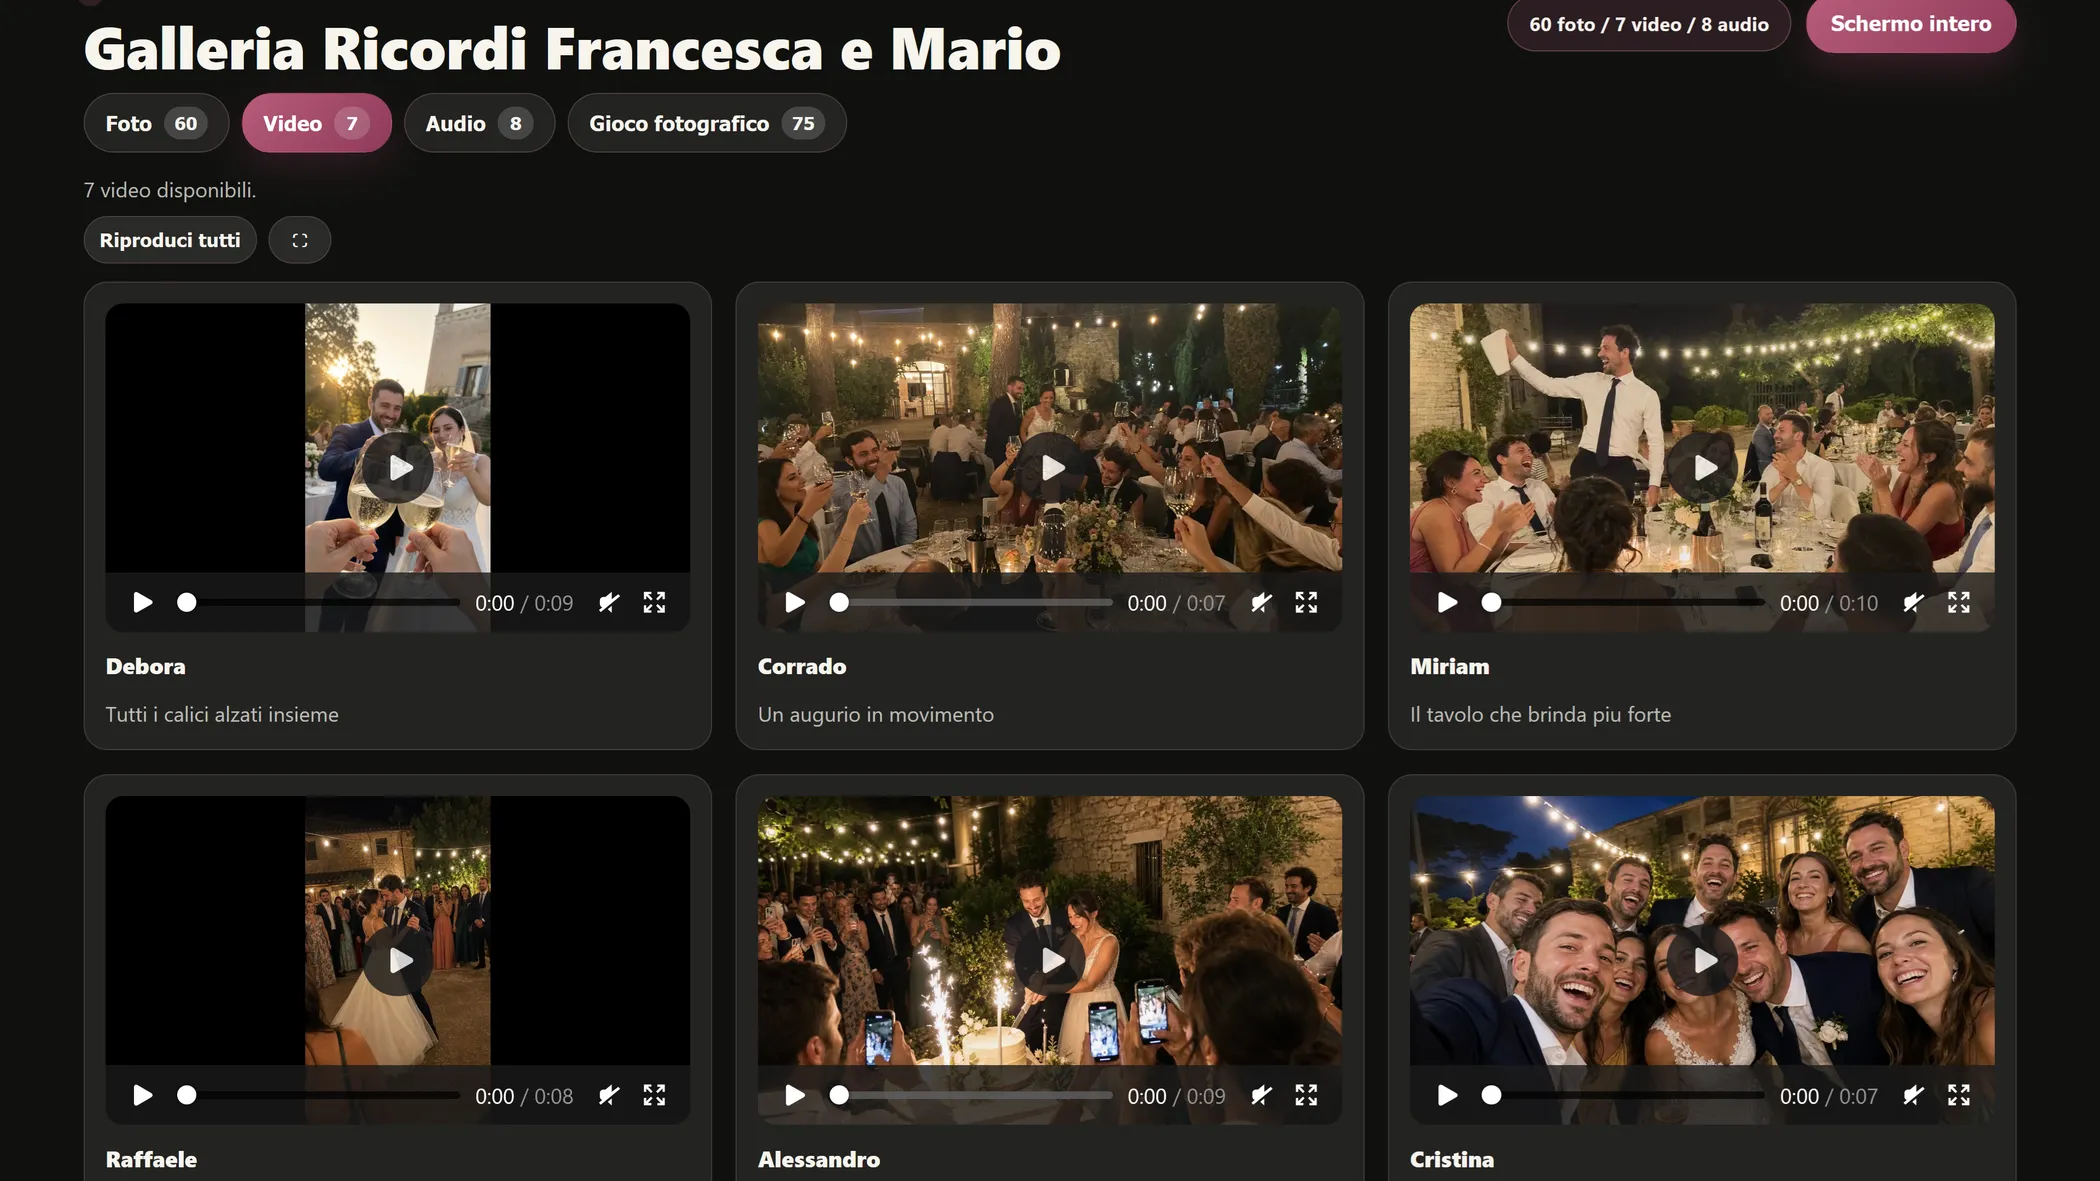Viewport: 2100px width, 1181px height.
Task: Toggle mute on Miriam's video
Action: pos(1913,602)
